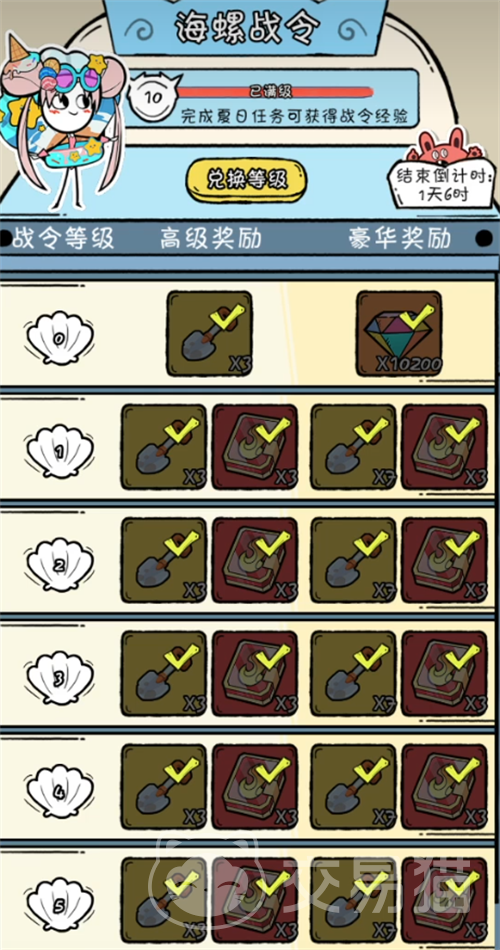
Task: Tap the level 0 shovel reward
Action: (210, 333)
